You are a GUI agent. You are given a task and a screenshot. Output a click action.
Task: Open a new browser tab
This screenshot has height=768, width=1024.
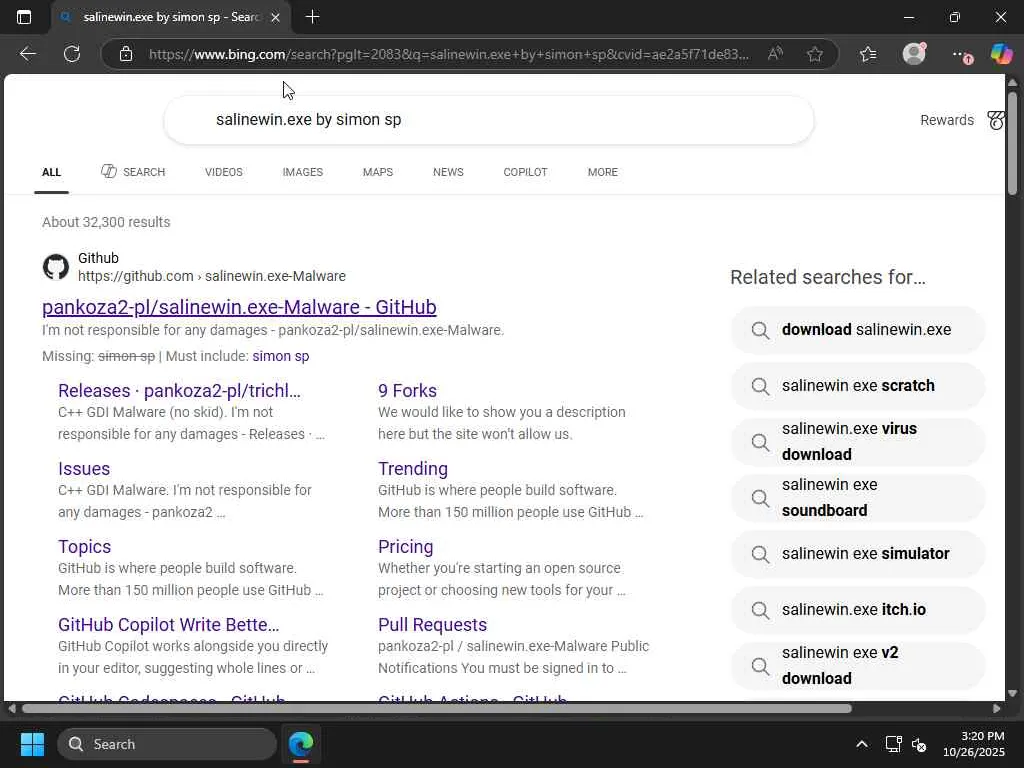click(312, 17)
